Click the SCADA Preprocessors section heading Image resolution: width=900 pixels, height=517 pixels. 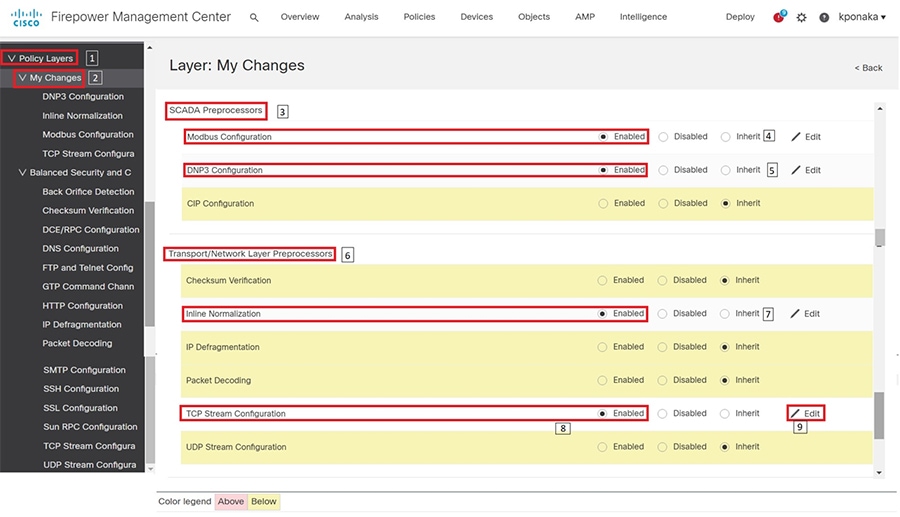(x=216, y=110)
